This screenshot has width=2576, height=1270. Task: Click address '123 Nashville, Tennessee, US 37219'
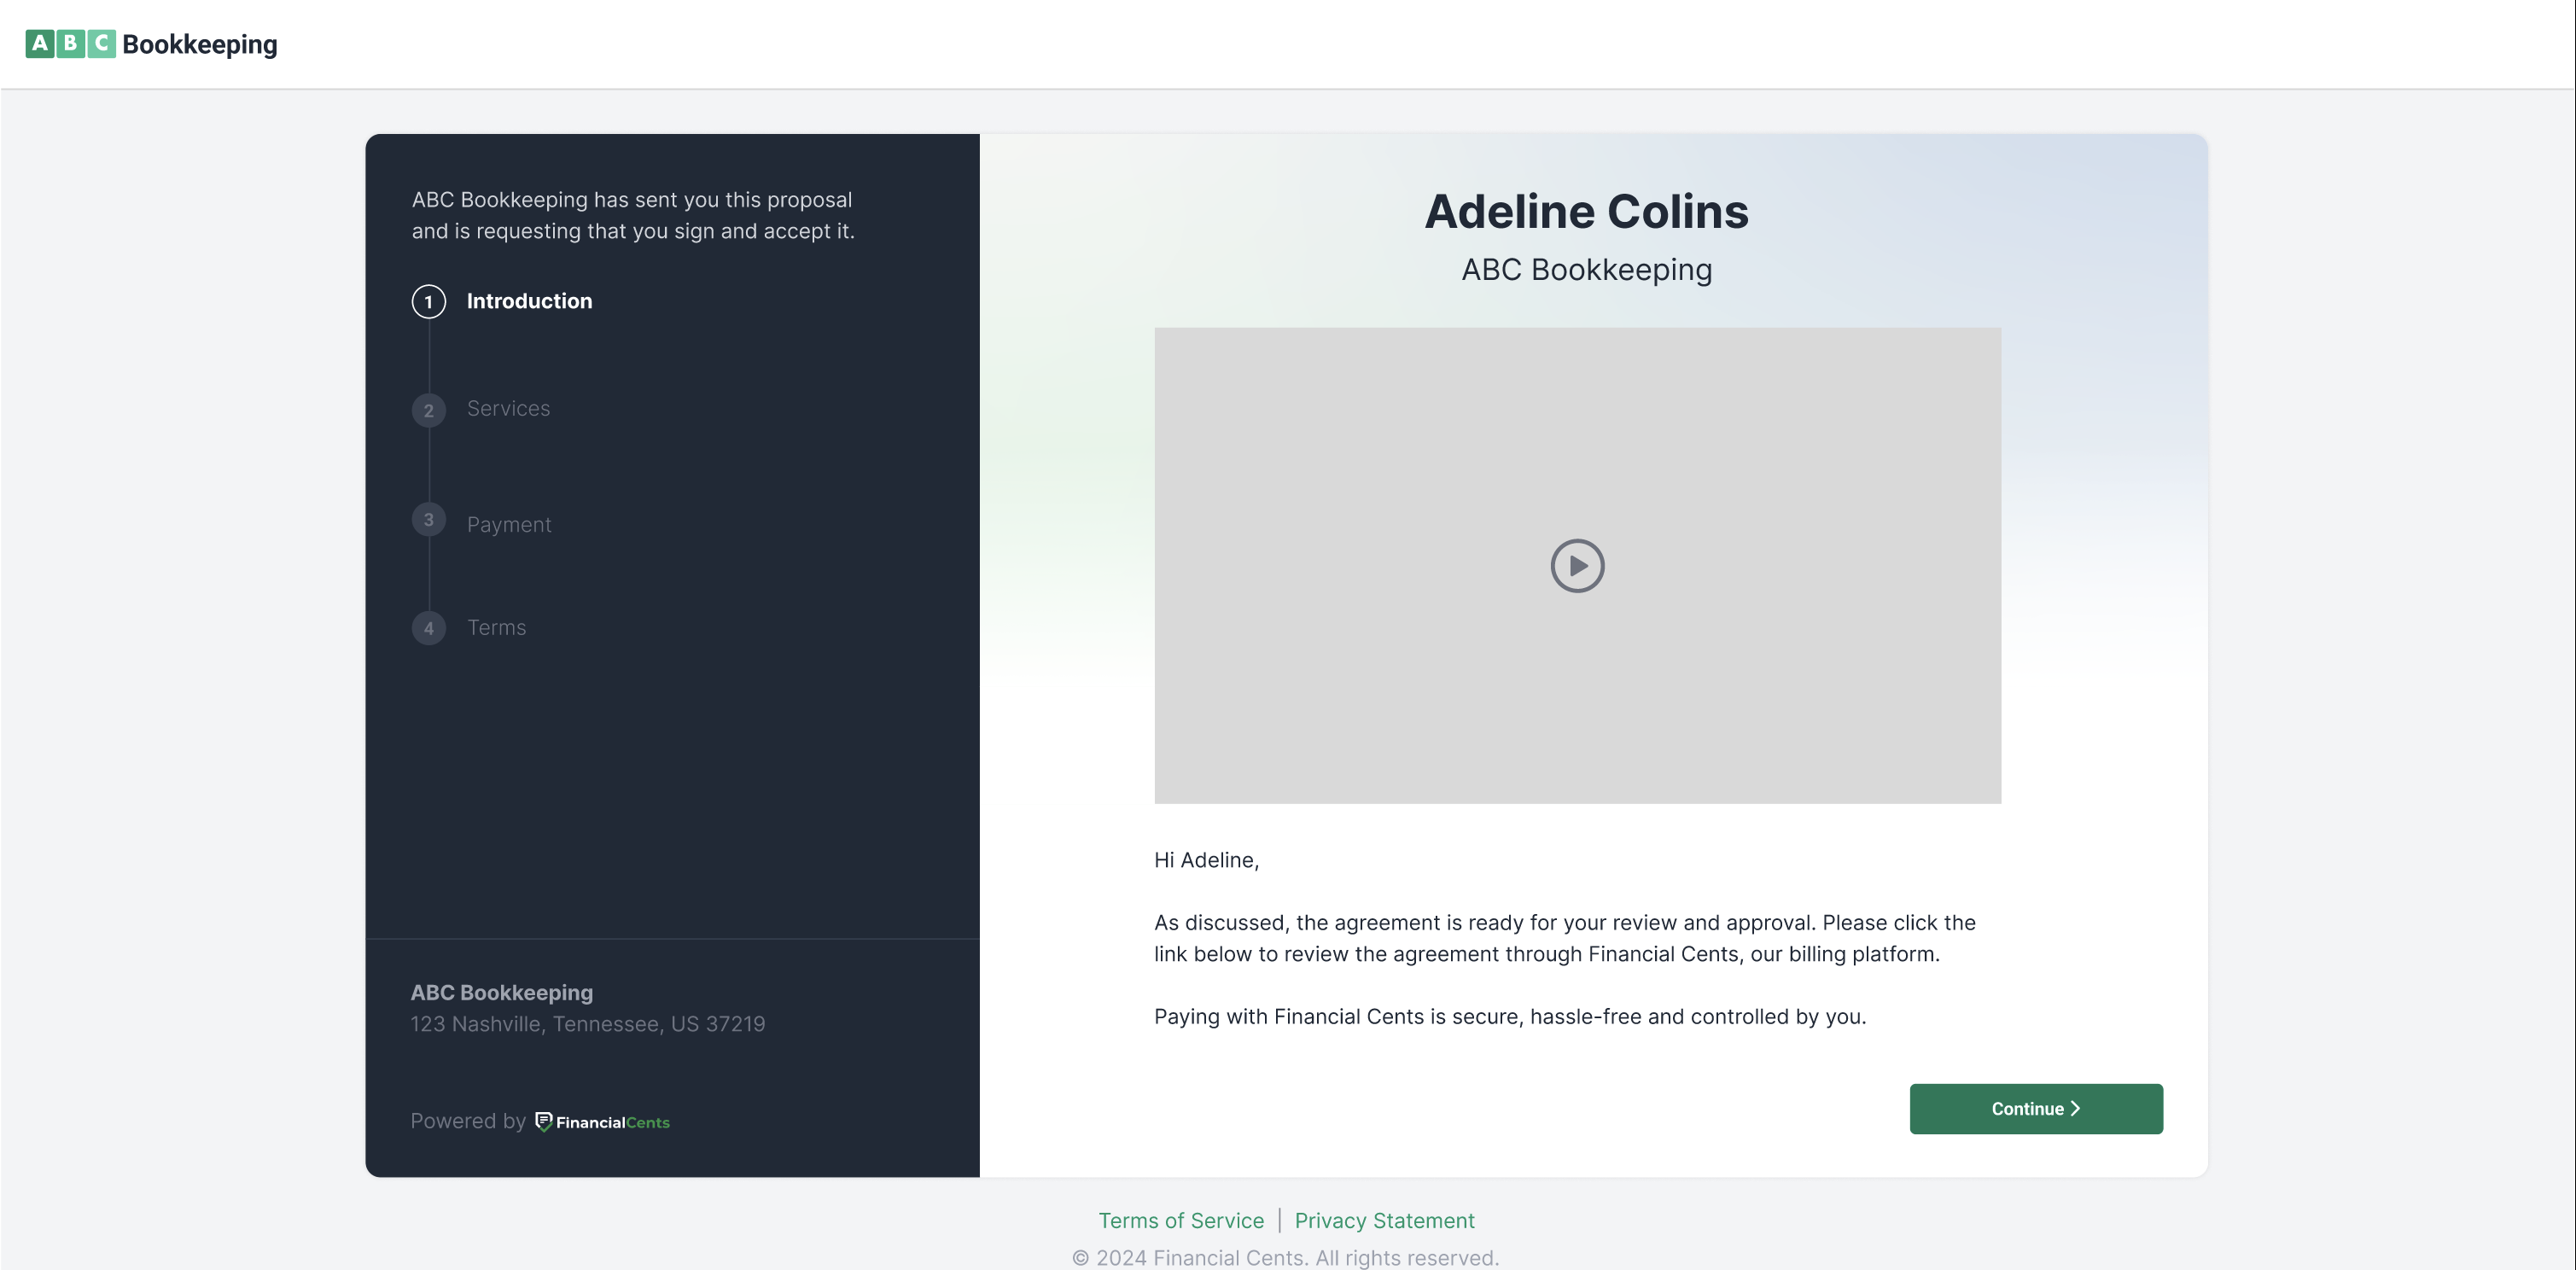point(588,1024)
